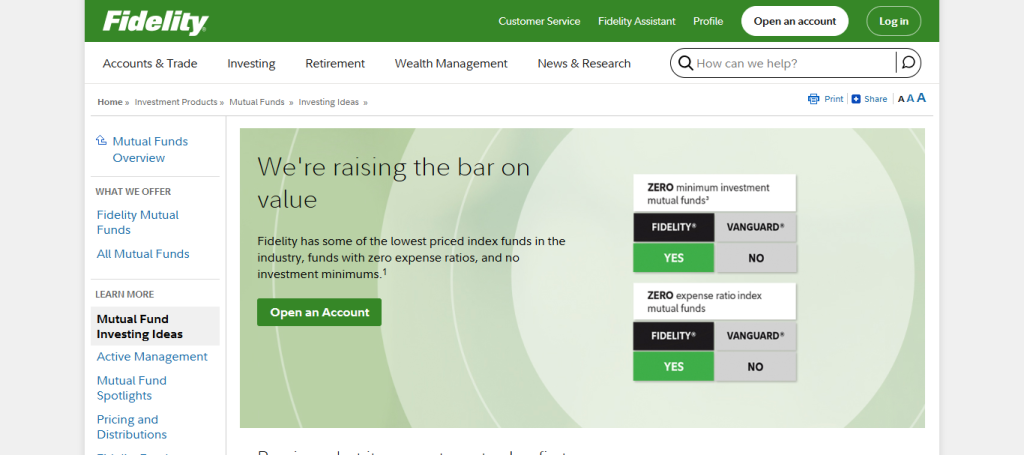This screenshot has height=455, width=1024.
Task: Click YES cell under expense ratio table
Action: point(673,366)
